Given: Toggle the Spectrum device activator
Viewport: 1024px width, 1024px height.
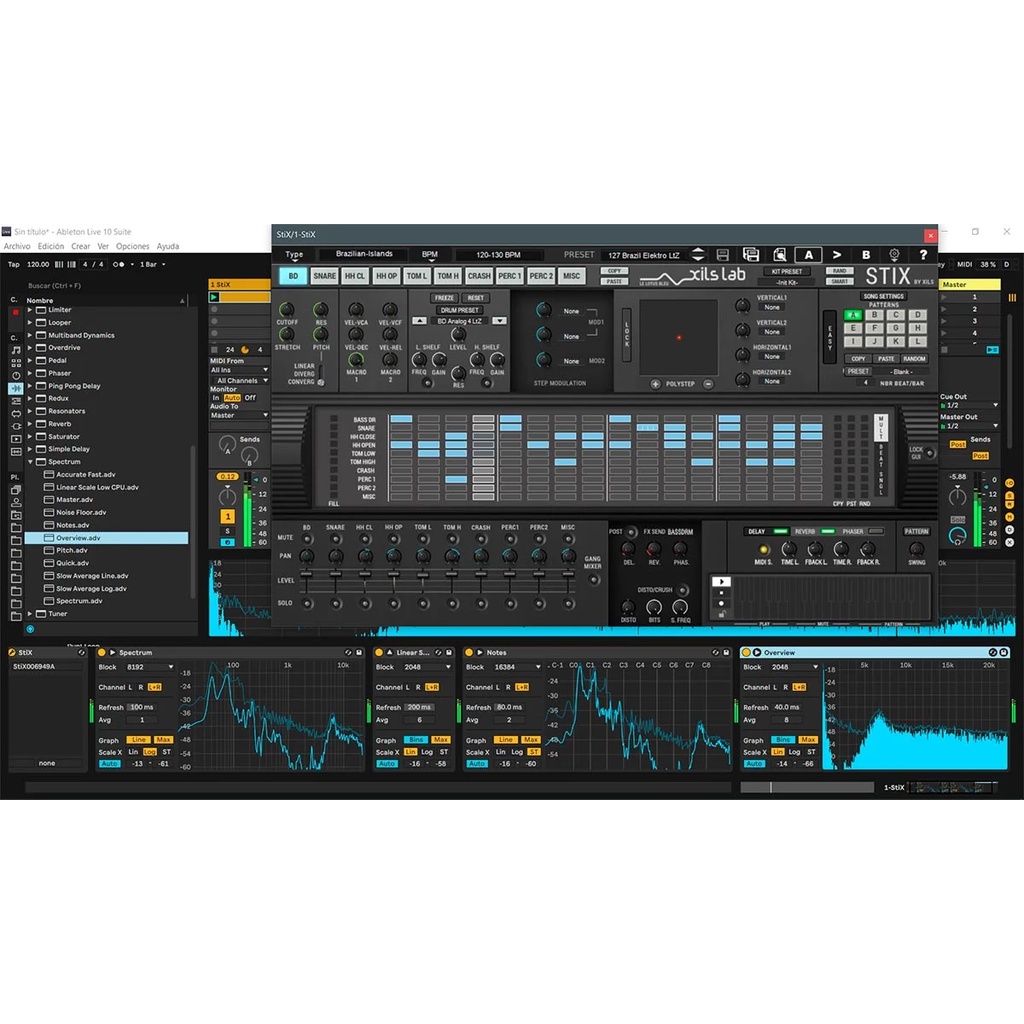Looking at the screenshot, I should point(101,652).
